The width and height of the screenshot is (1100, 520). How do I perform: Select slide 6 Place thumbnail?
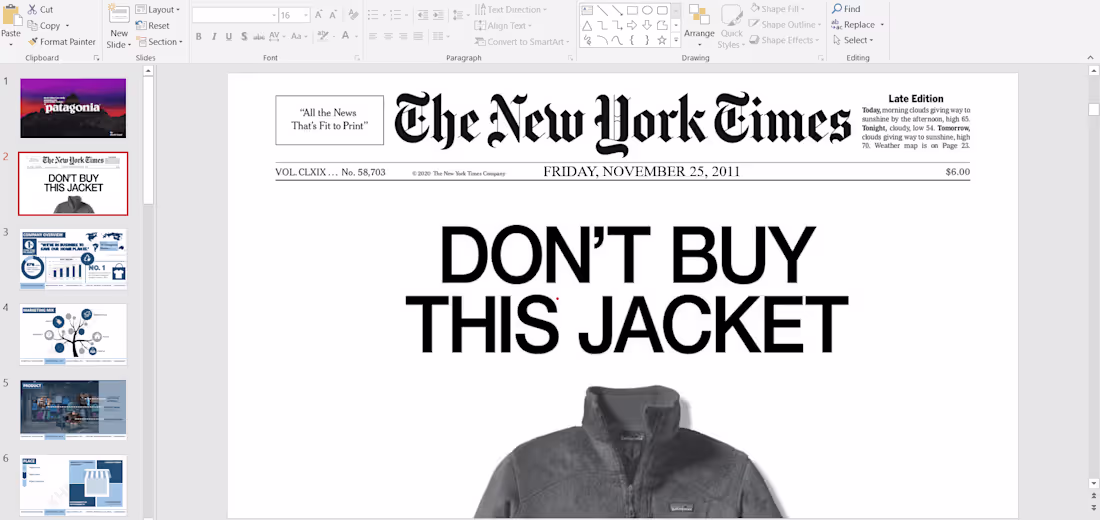click(x=73, y=486)
